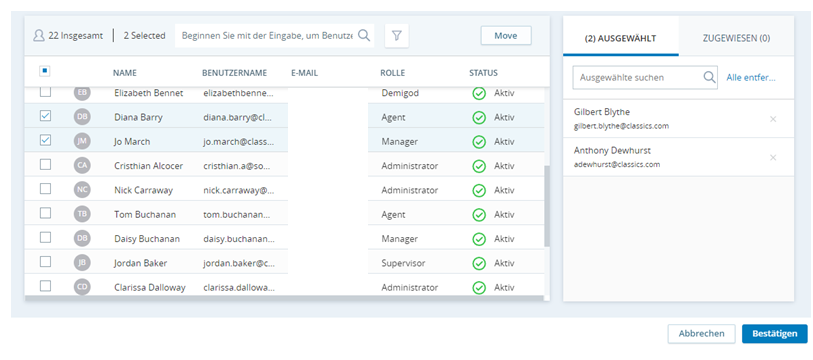Screen dimensions: 813x360
Task: Remove Anthony Dewhurst with the X icon
Action: click(x=773, y=158)
